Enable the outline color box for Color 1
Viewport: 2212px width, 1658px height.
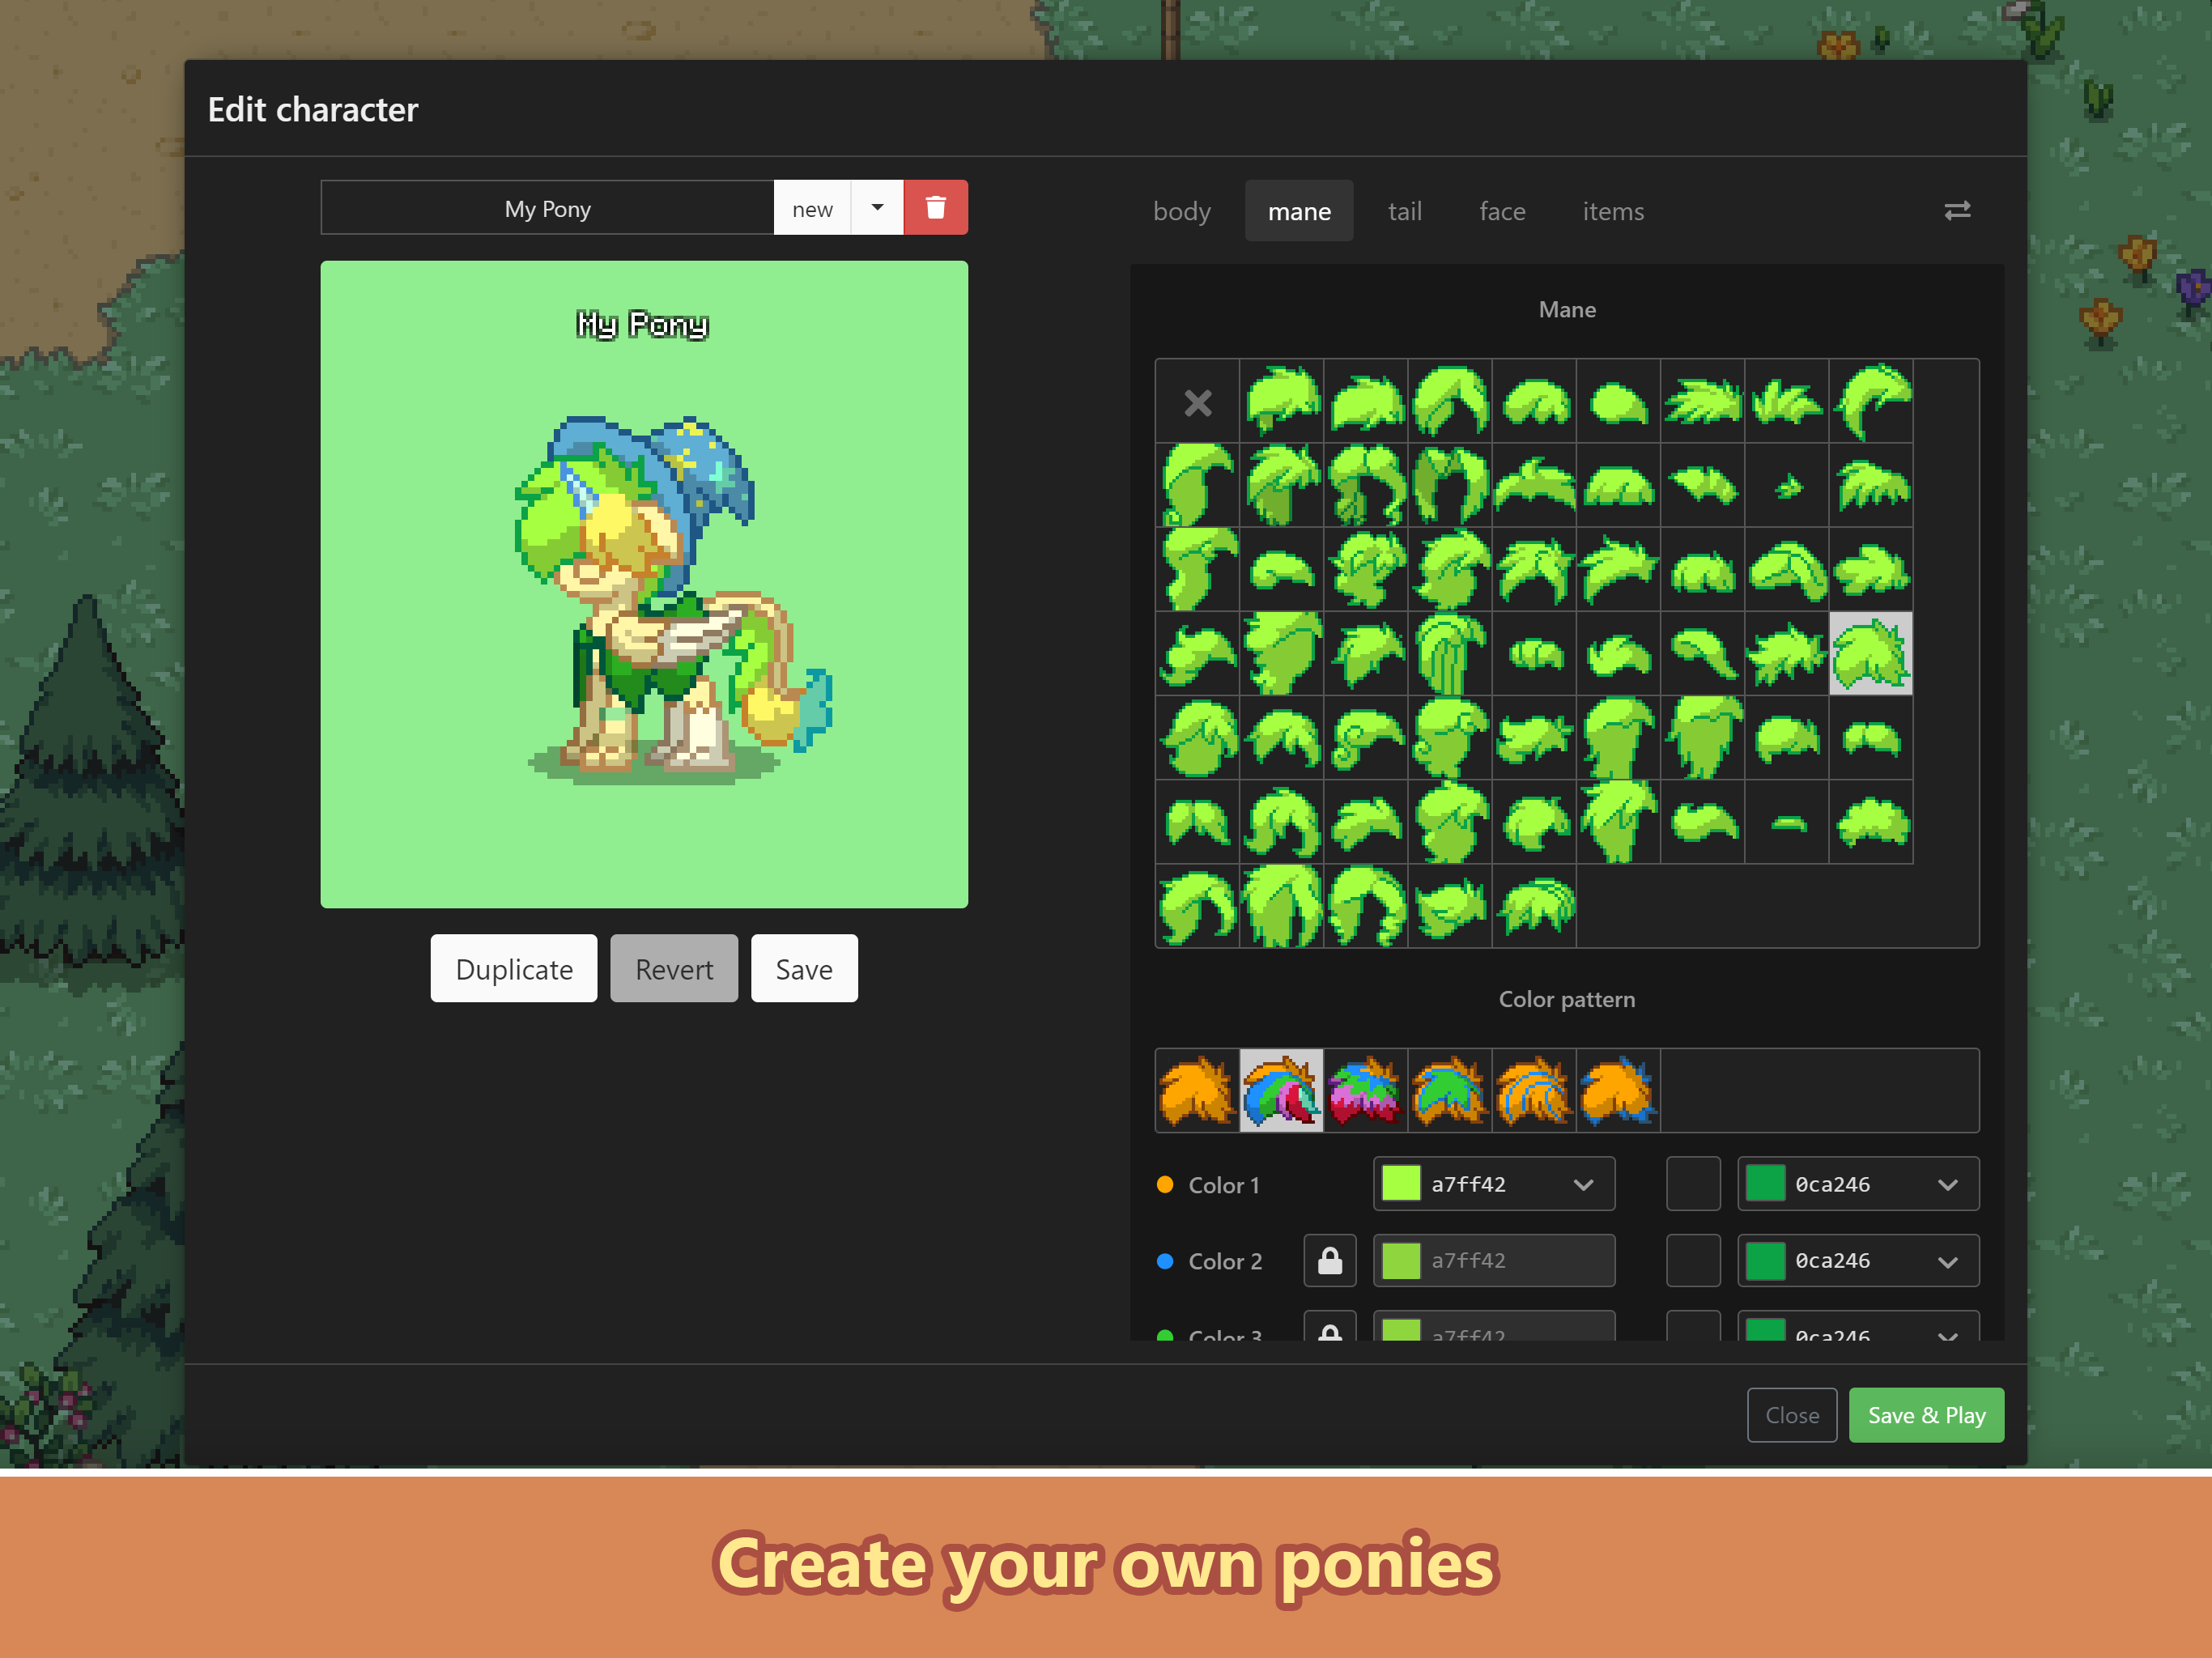(1693, 1184)
